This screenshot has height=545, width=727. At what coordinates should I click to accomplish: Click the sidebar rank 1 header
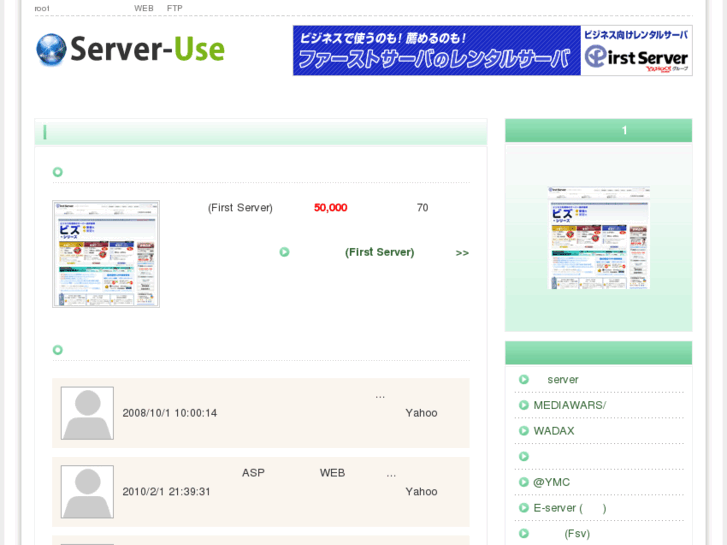coord(599,130)
